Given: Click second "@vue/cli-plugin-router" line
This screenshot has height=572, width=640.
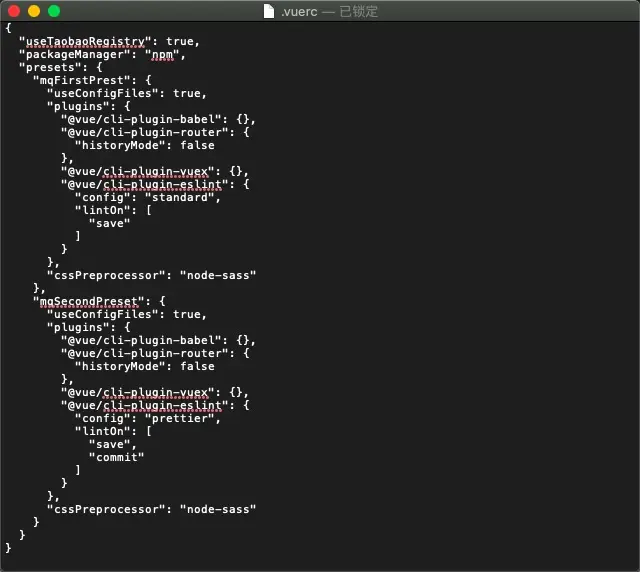Looking at the screenshot, I should tap(155, 354).
